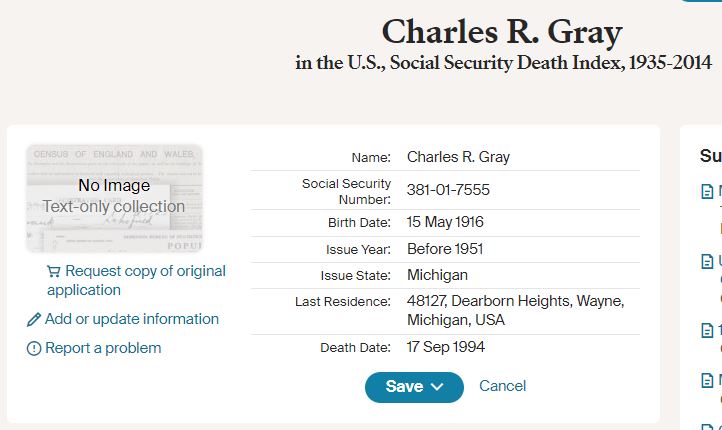Open Request copy of original application link
The height and width of the screenshot is (430, 722).
point(136,280)
